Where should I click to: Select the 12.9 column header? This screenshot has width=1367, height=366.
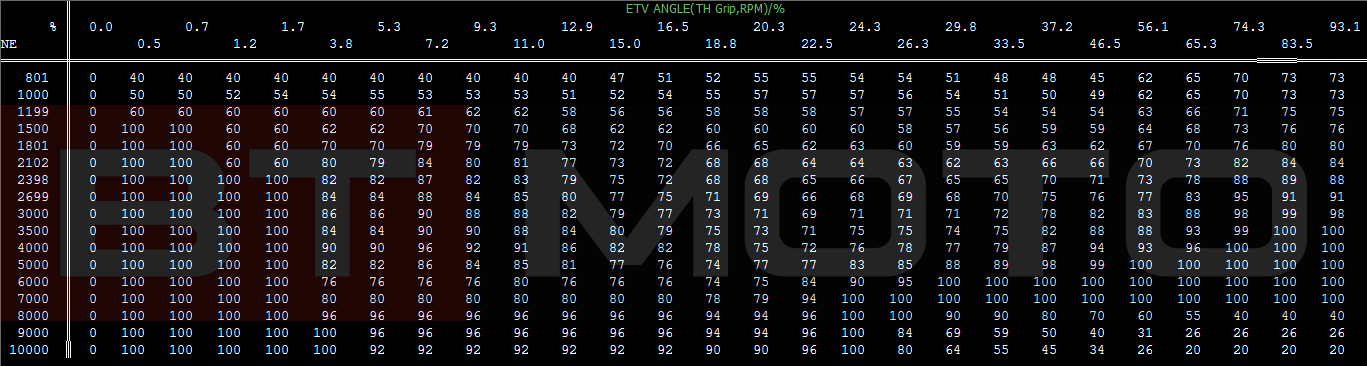coord(577,27)
